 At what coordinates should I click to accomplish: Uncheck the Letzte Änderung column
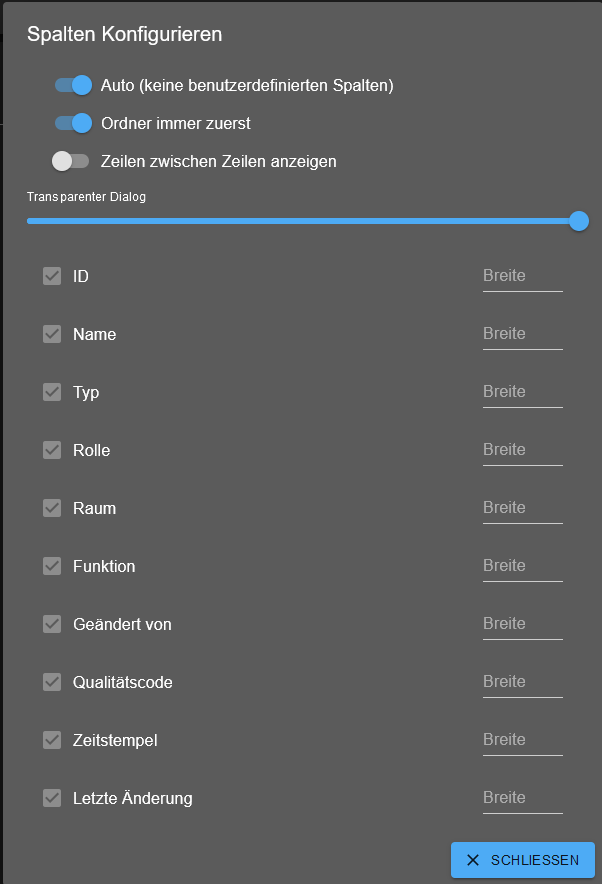(52, 798)
